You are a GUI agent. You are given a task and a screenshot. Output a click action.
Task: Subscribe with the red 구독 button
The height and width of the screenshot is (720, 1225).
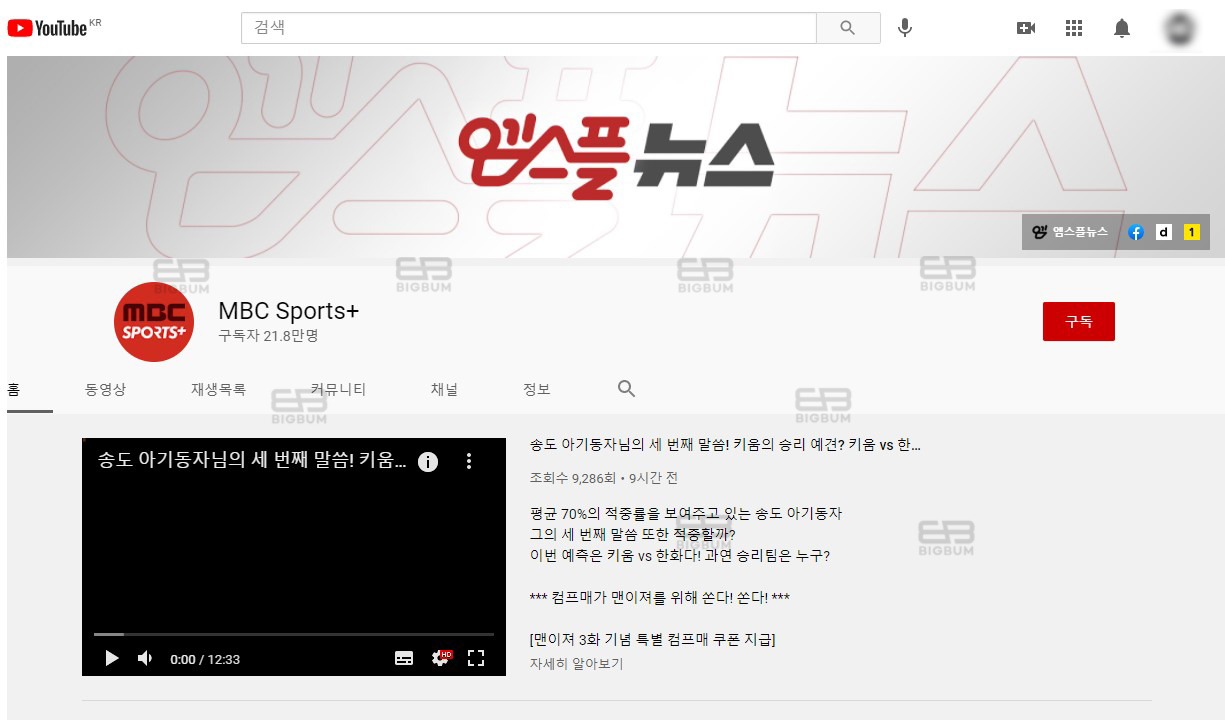[x=1078, y=322]
